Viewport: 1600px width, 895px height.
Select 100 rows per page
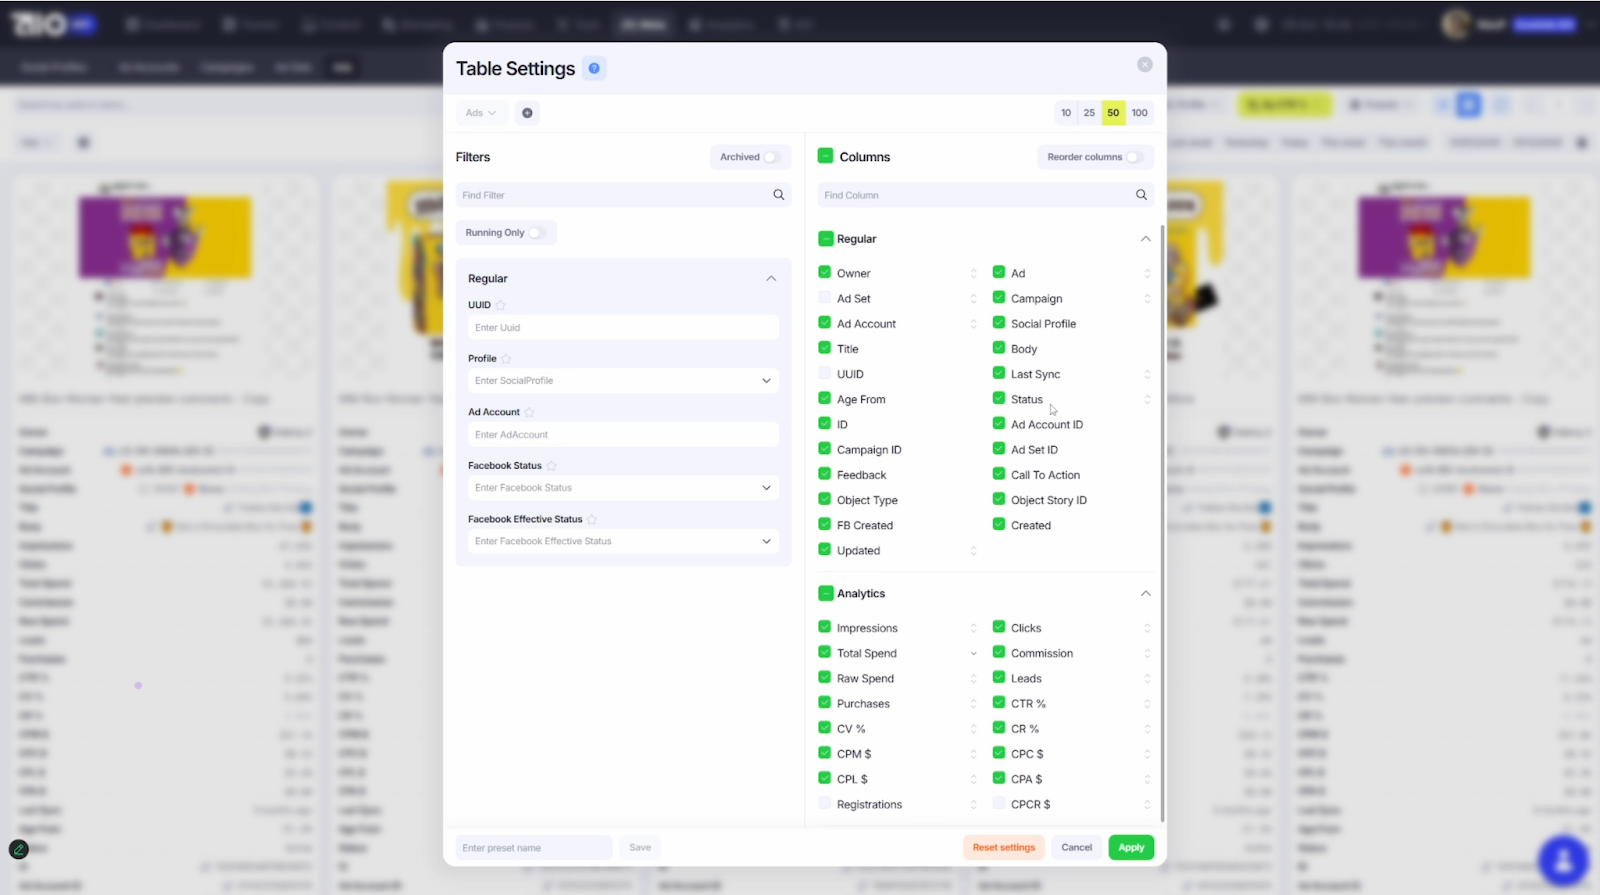[x=1139, y=113]
